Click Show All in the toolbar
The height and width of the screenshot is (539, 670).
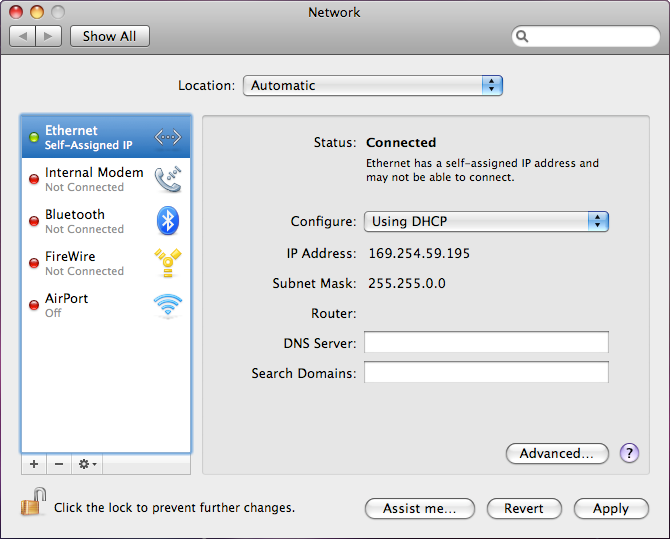(x=109, y=36)
